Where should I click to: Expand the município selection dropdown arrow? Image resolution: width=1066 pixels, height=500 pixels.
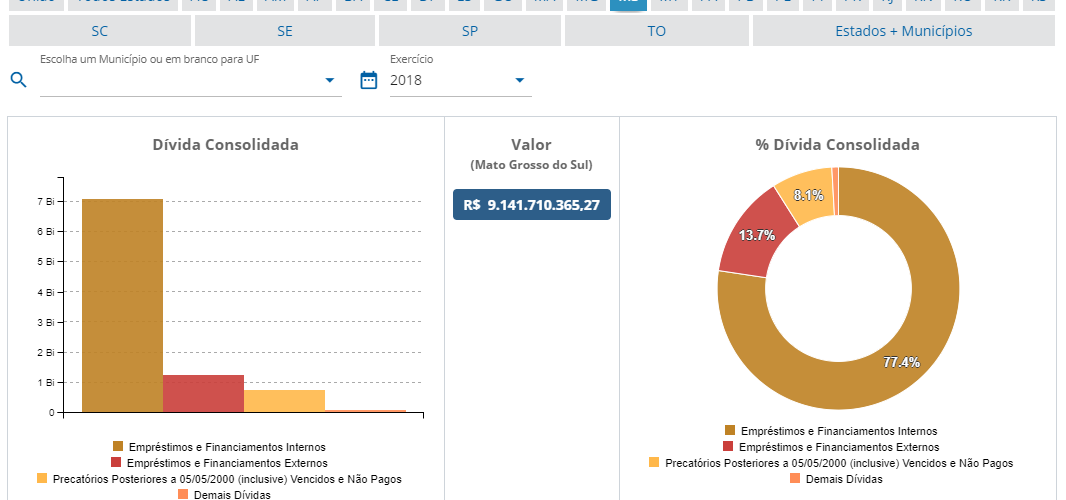click(x=330, y=80)
